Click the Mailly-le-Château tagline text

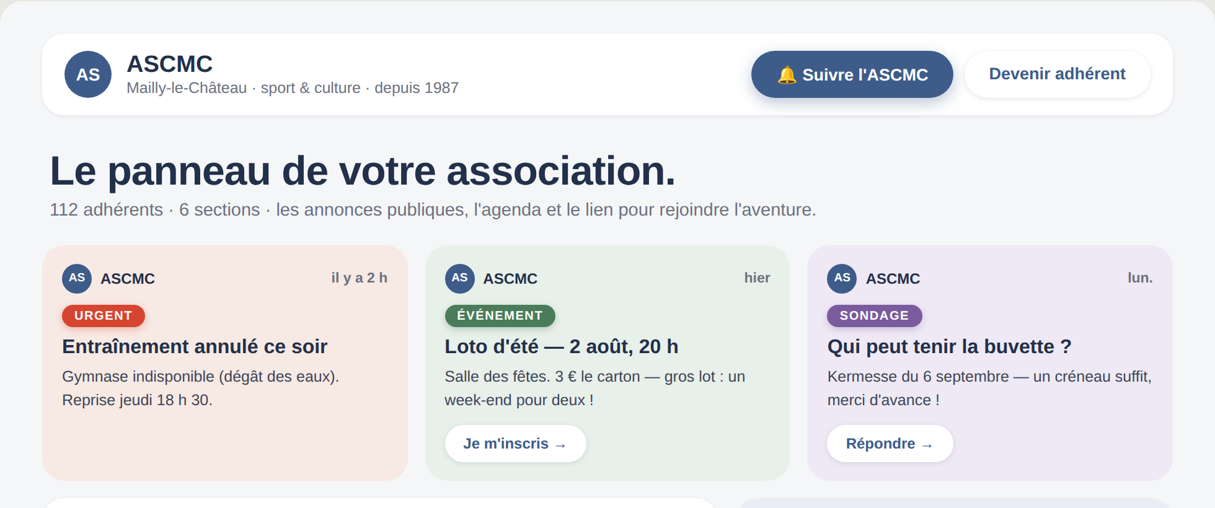pos(292,88)
